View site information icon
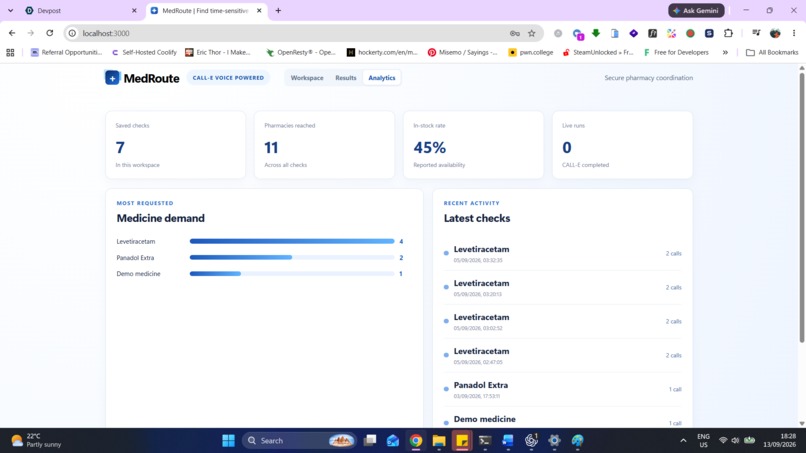This screenshot has height=453, width=806. [x=72, y=33]
